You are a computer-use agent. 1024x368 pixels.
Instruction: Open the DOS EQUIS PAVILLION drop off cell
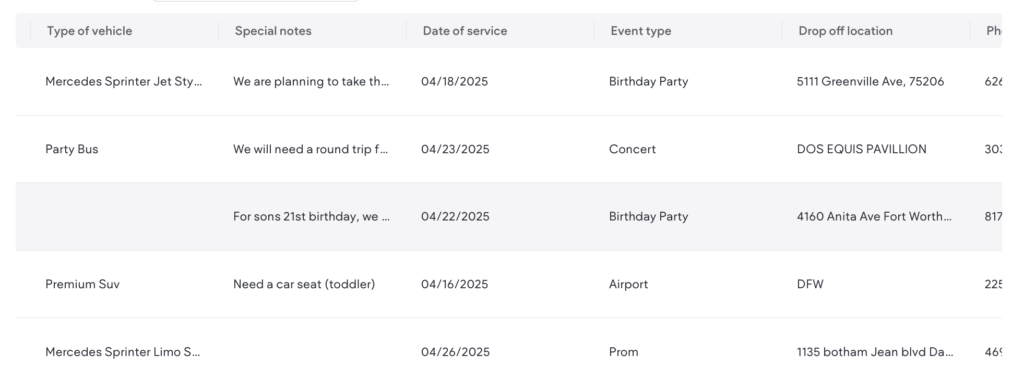pos(861,149)
